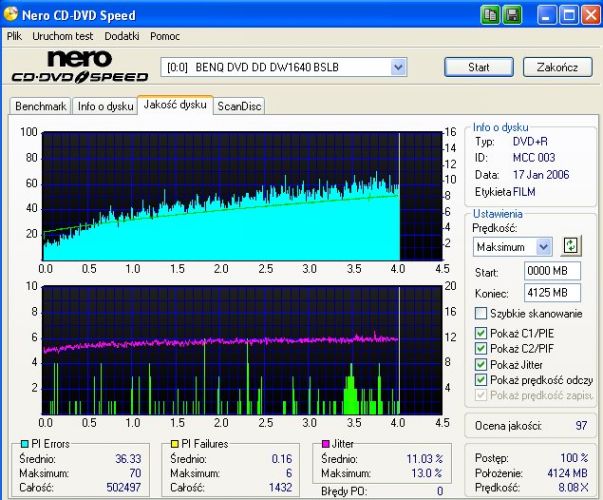This screenshot has height=500, width=603.
Task: Click the refresh speed settings icon
Action: [571, 246]
